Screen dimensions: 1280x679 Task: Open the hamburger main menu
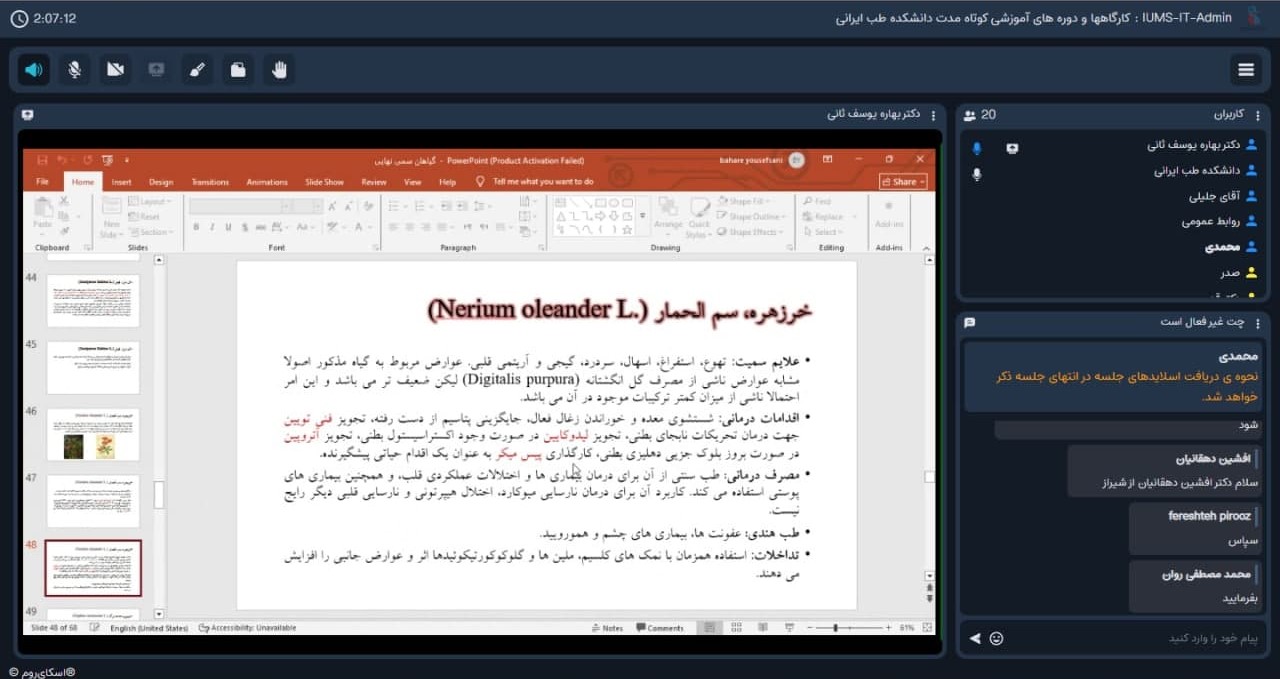(x=1246, y=69)
